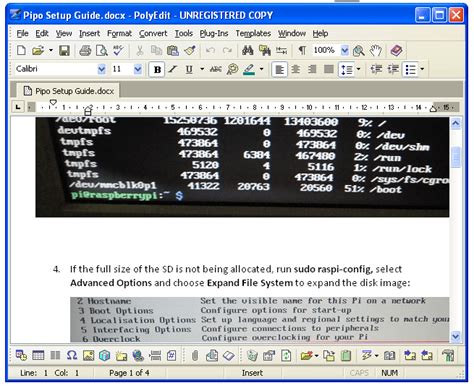Click the bullet list icon

(410, 69)
